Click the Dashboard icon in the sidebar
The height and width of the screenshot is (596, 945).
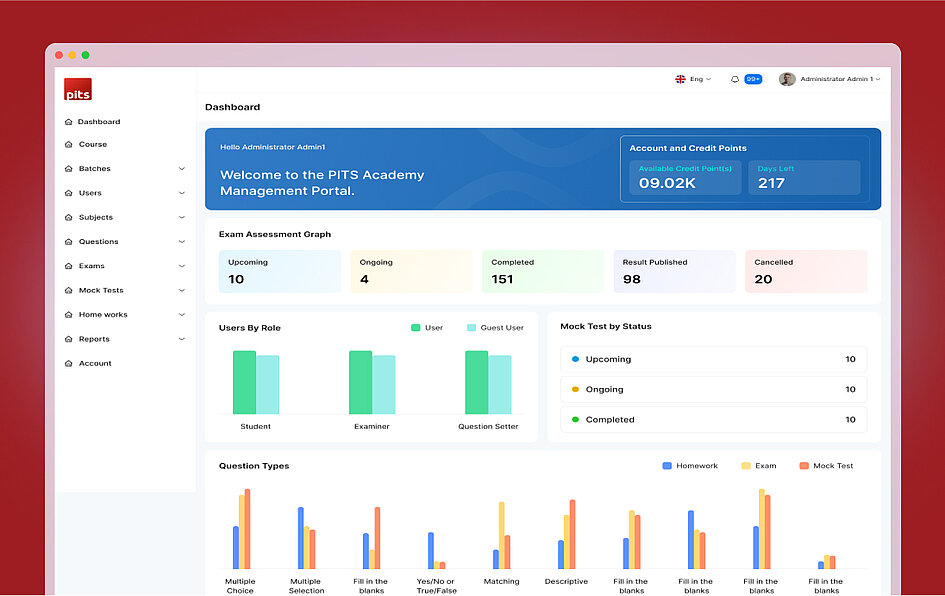click(68, 122)
